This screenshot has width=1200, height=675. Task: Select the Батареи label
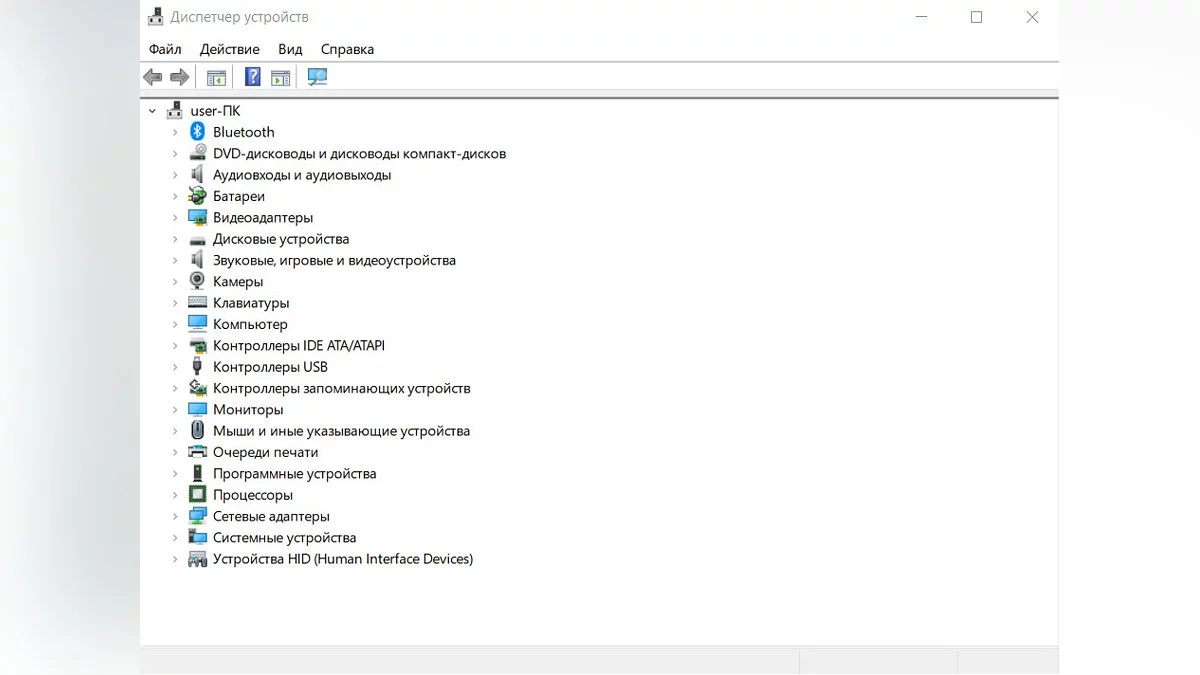(x=239, y=196)
